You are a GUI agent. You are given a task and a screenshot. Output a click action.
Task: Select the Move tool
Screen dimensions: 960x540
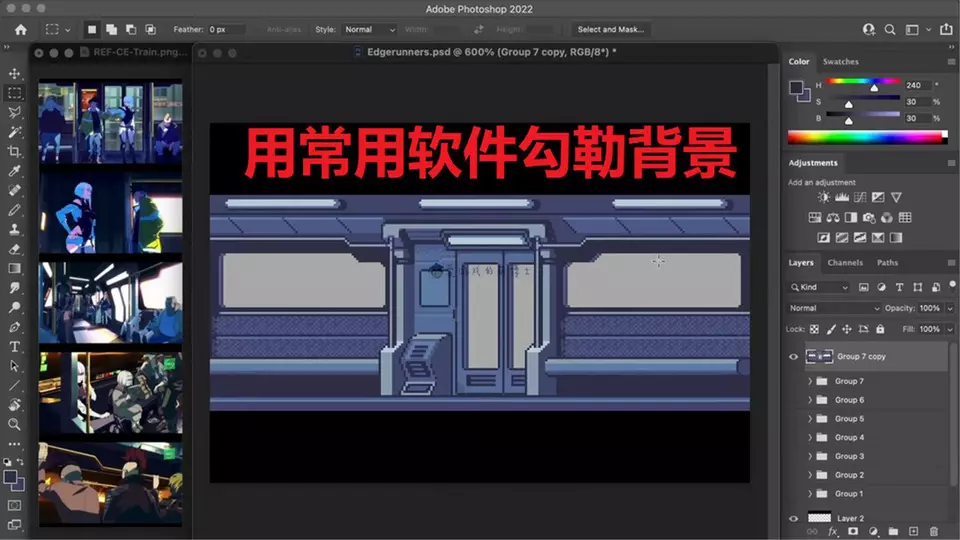(x=14, y=73)
